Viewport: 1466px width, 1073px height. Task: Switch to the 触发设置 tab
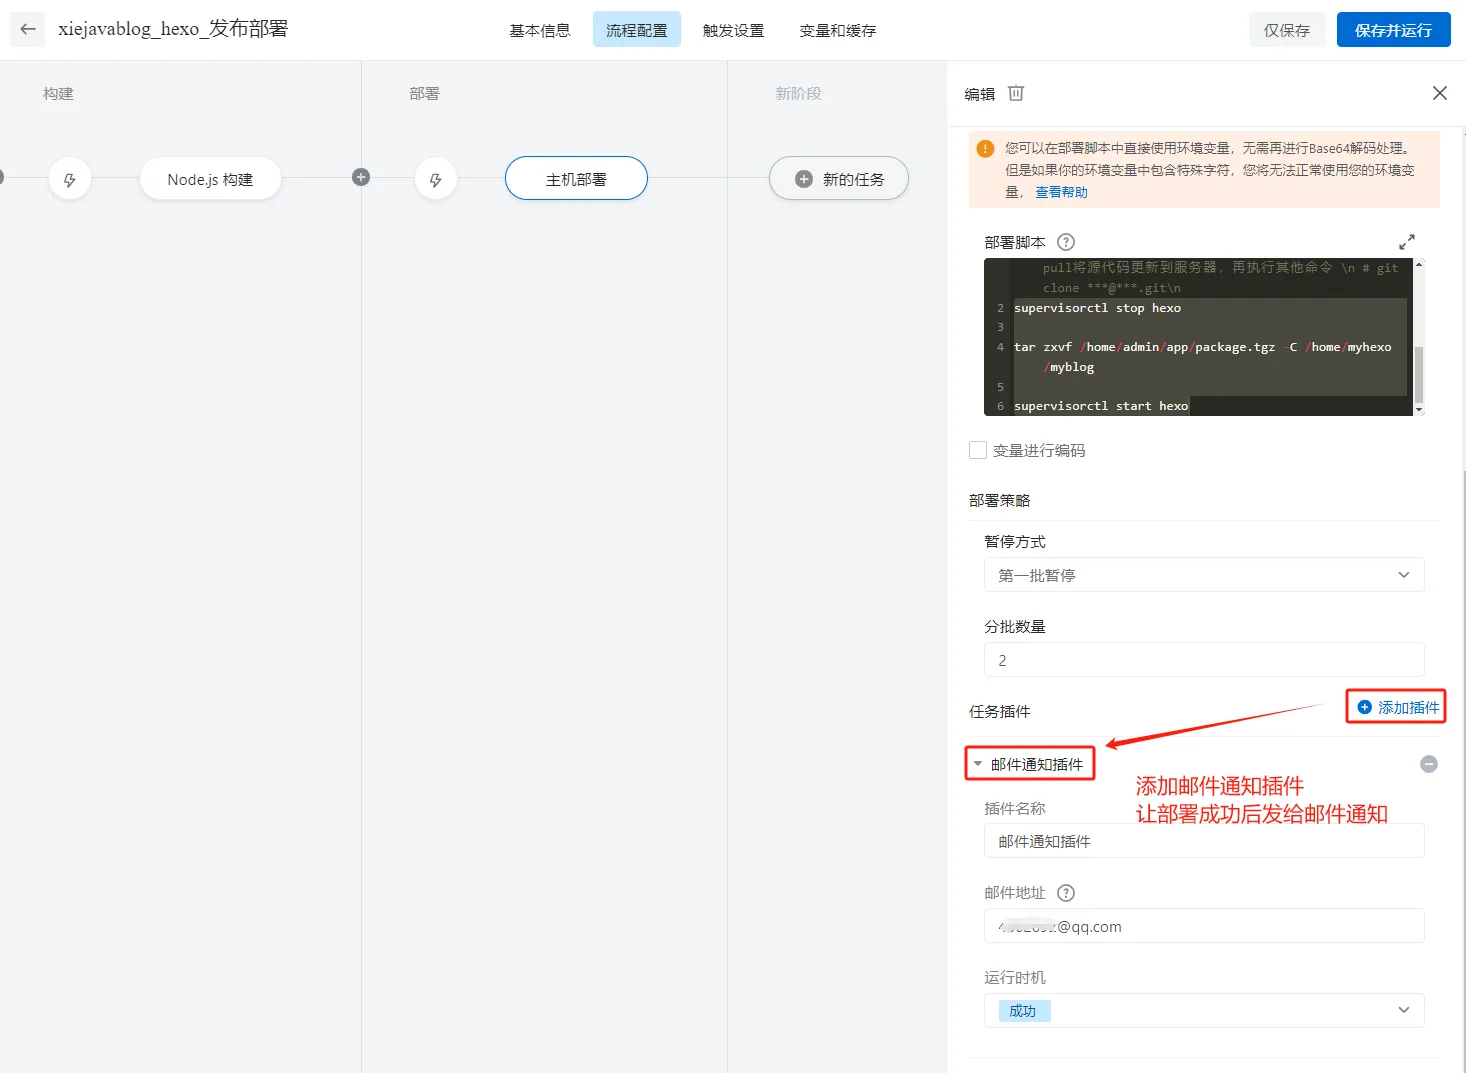[x=733, y=30]
